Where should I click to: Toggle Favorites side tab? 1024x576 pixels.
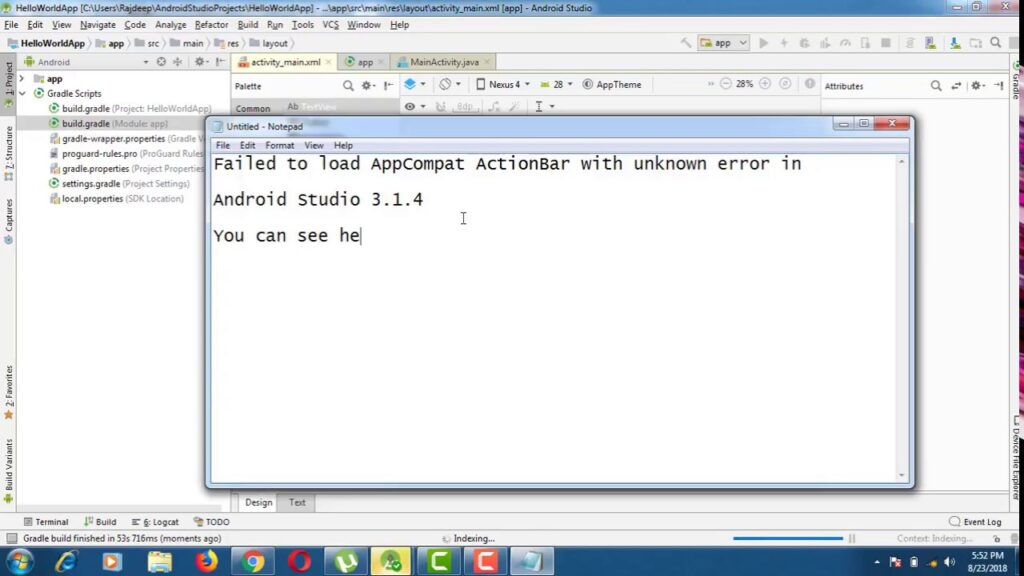(x=8, y=392)
